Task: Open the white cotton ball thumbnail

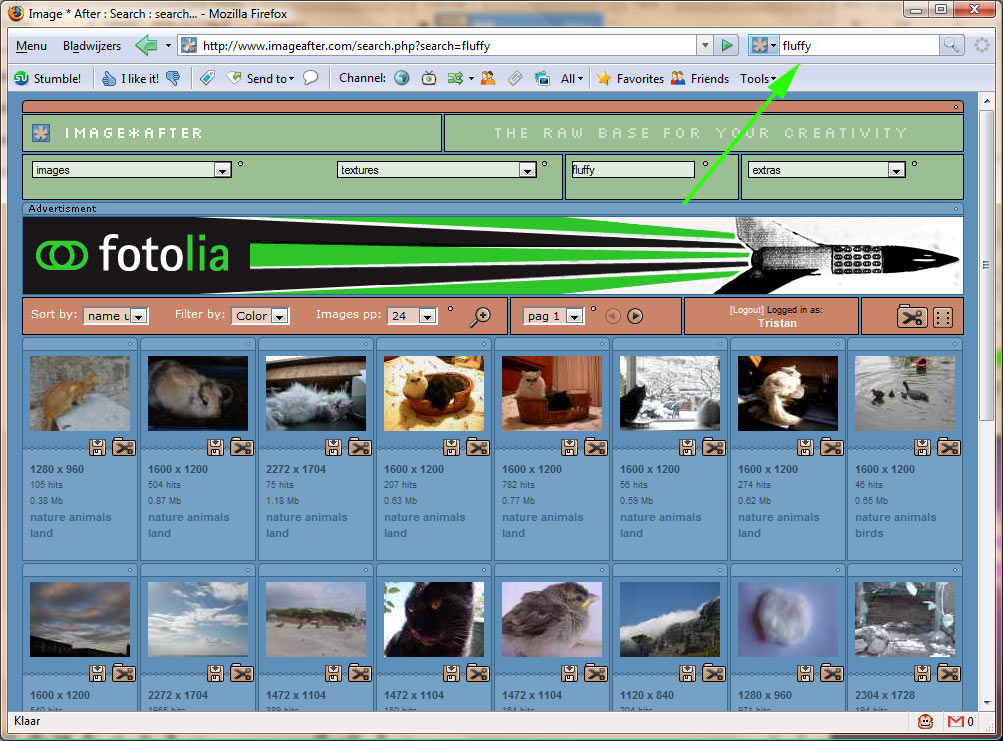Action: [x=787, y=619]
